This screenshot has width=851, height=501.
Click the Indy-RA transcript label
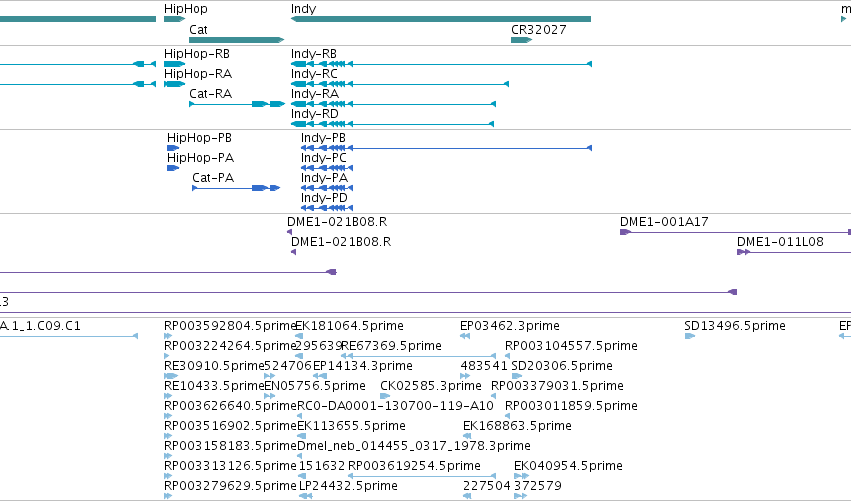pyautogui.click(x=315, y=94)
